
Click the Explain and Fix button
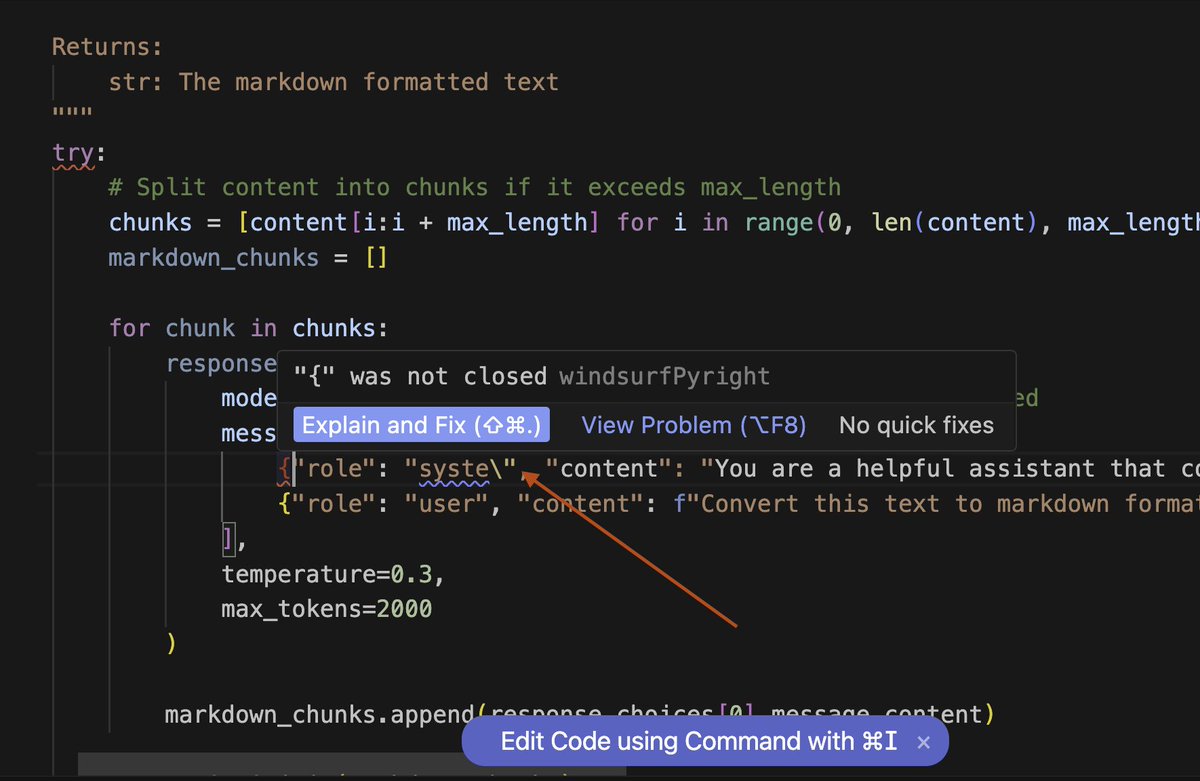[x=421, y=425]
